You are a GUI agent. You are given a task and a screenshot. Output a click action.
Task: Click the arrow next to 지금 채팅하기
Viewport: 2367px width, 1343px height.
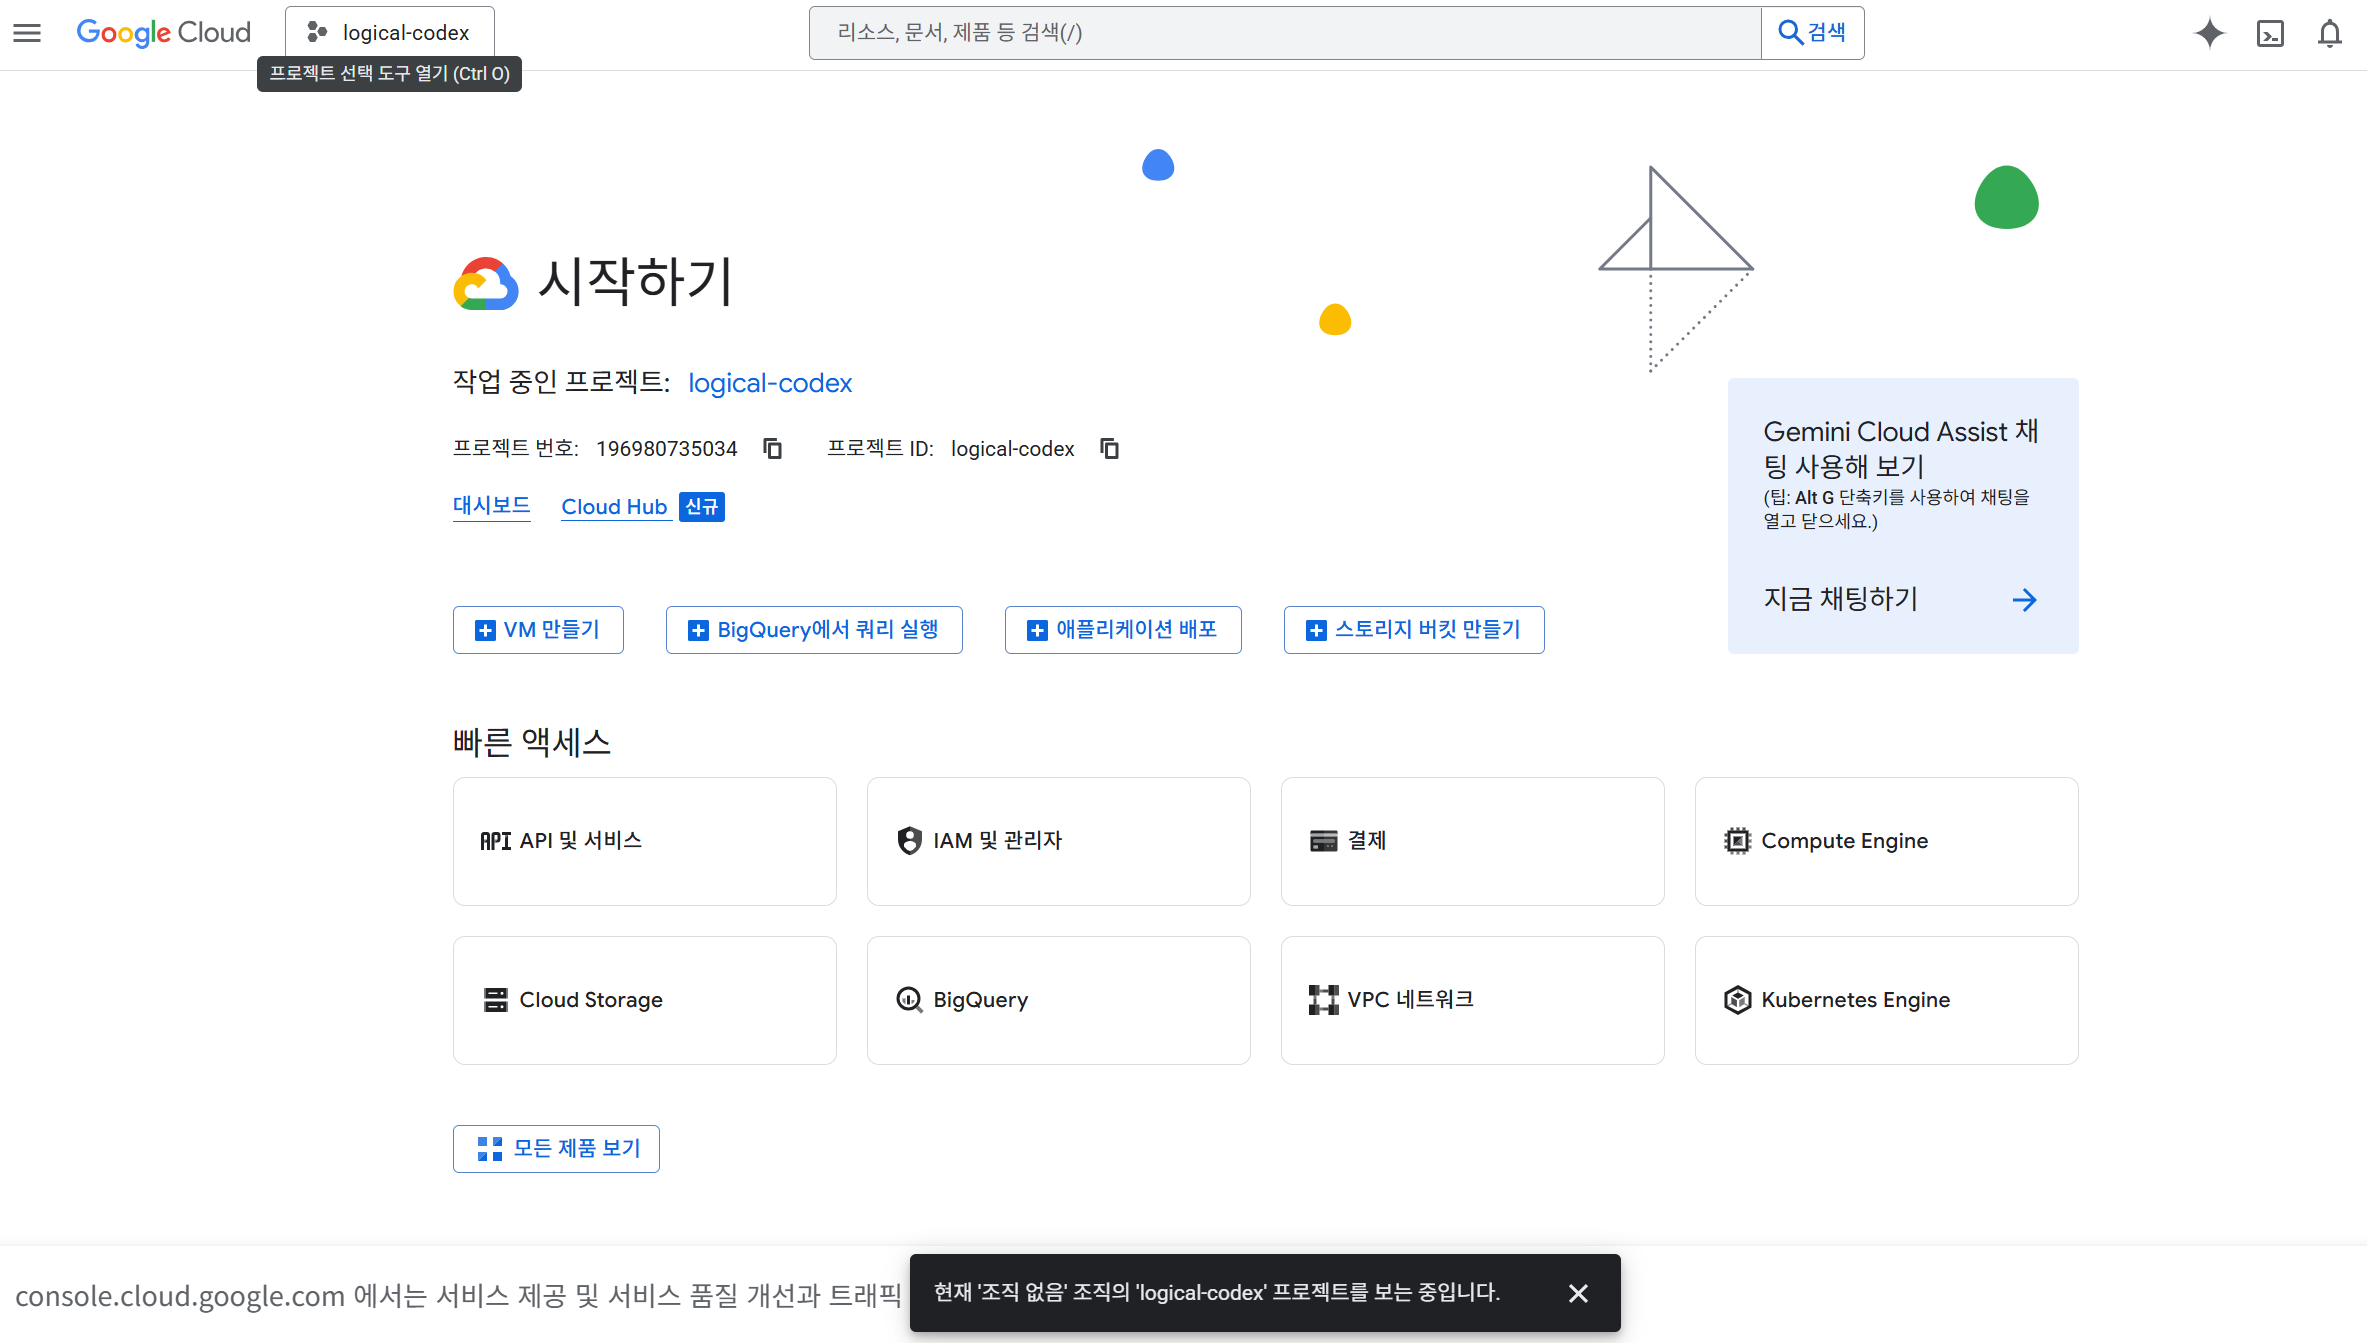(x=2024, y=599)
